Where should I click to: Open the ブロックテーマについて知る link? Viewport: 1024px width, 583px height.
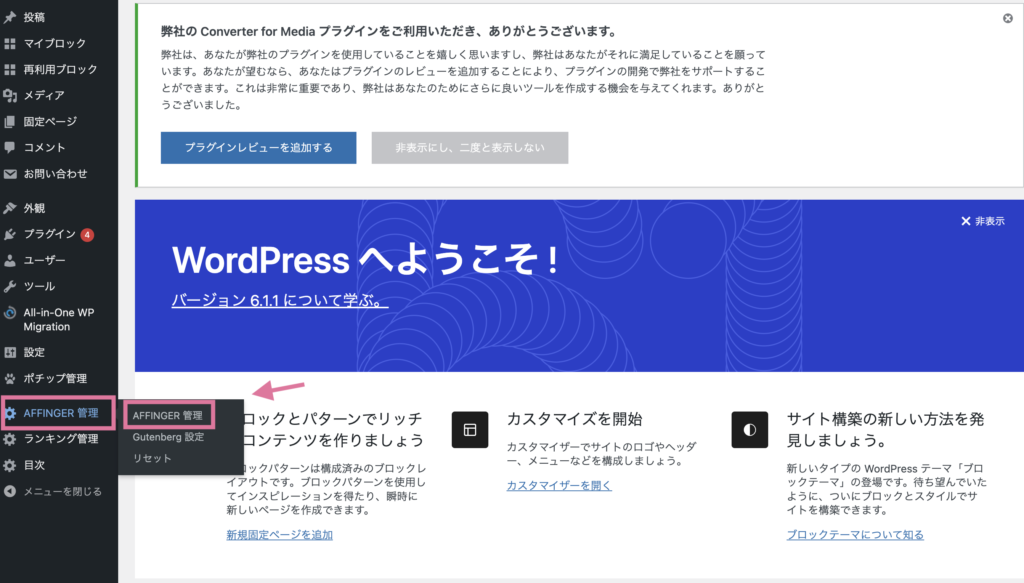coord(855,535)
